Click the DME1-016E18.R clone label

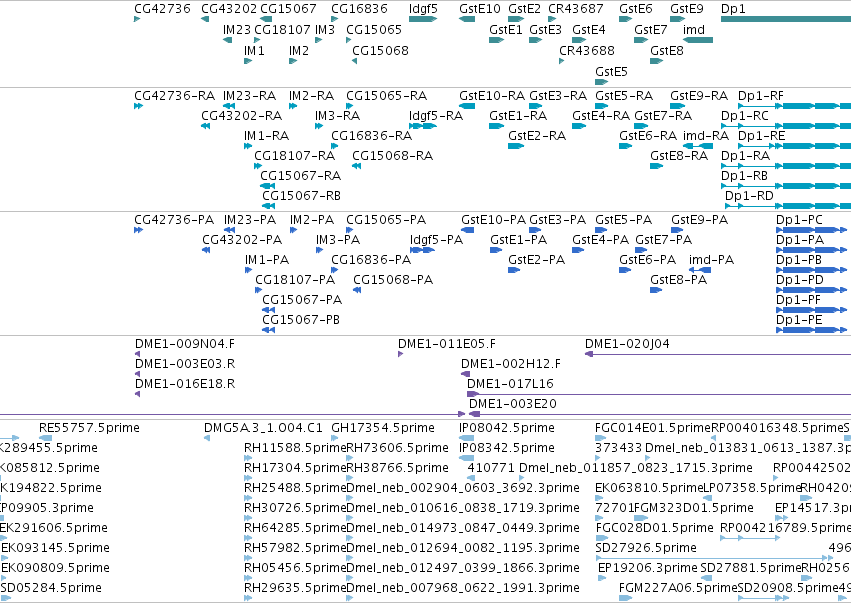[185, 384]
